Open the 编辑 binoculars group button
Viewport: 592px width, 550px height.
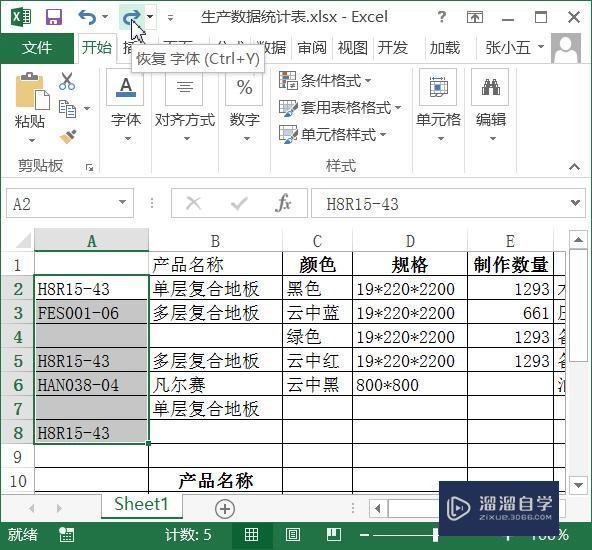point(490,106)
